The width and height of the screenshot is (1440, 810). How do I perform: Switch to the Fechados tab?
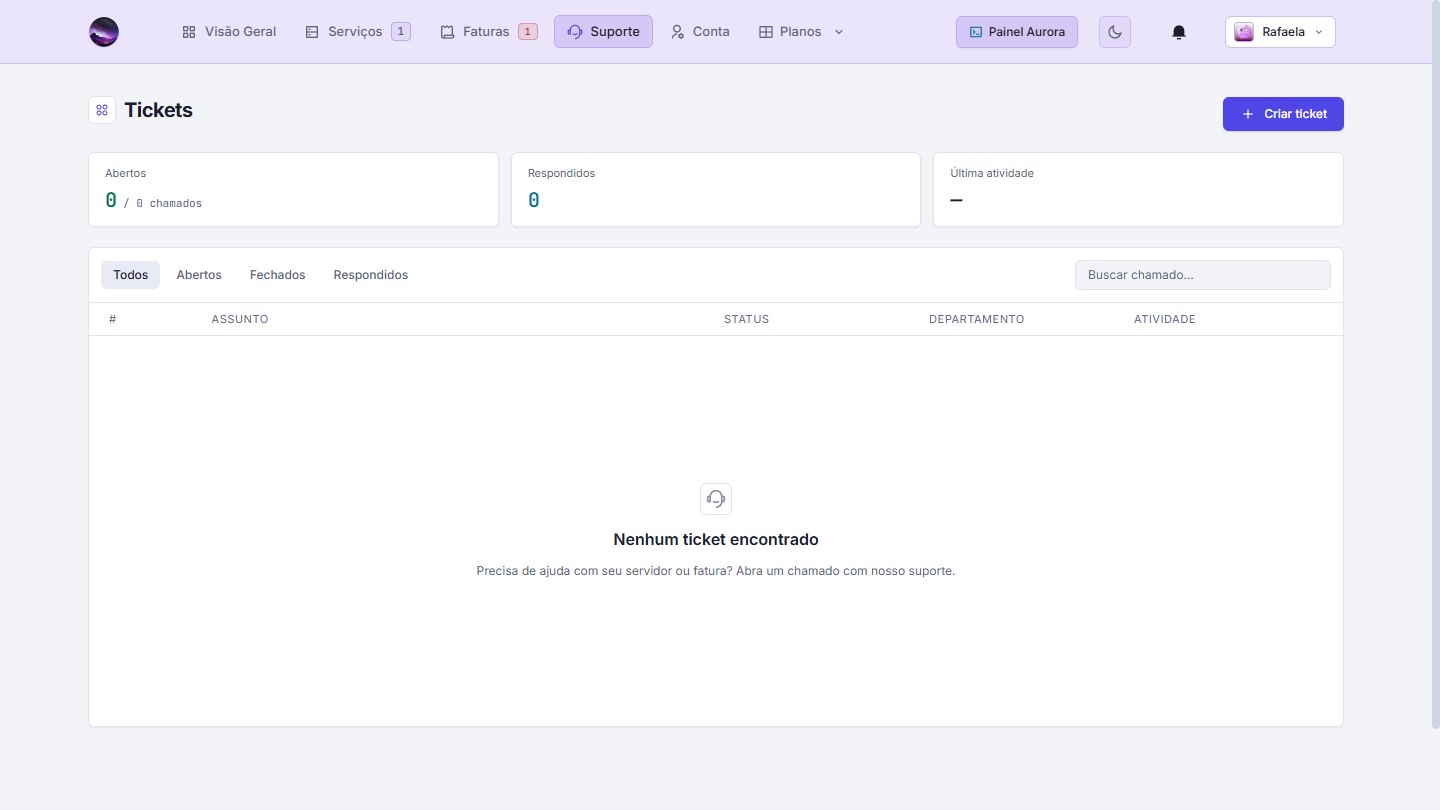click(x=278, y=275)
